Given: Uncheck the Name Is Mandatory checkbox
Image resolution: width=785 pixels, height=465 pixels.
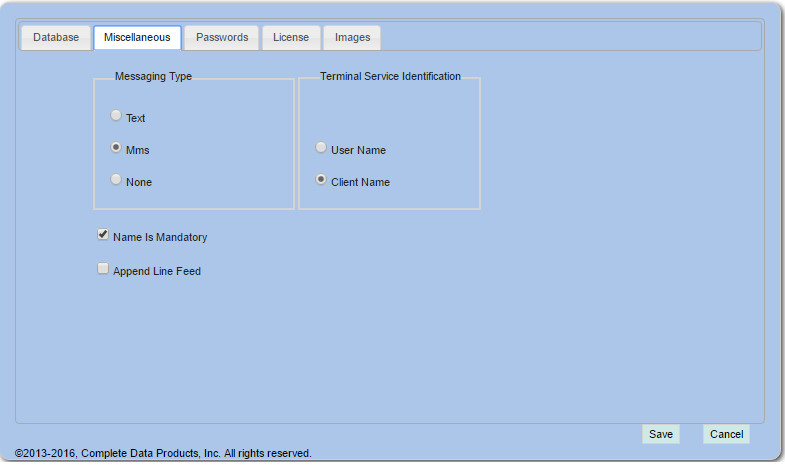Looking at the screenshot, I should click(x=103, y=234).
